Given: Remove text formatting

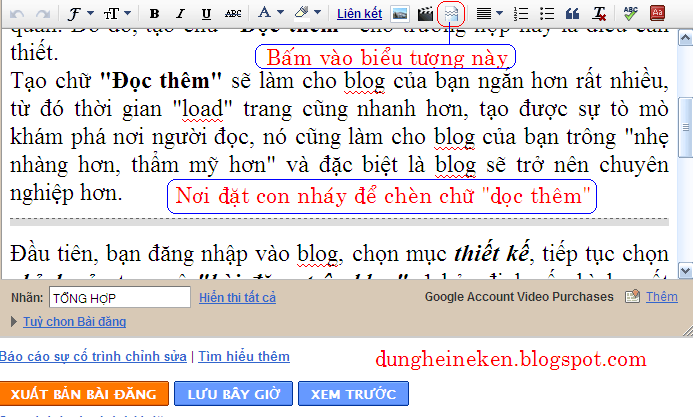Looking at the screenshot, I should (599, 14).
